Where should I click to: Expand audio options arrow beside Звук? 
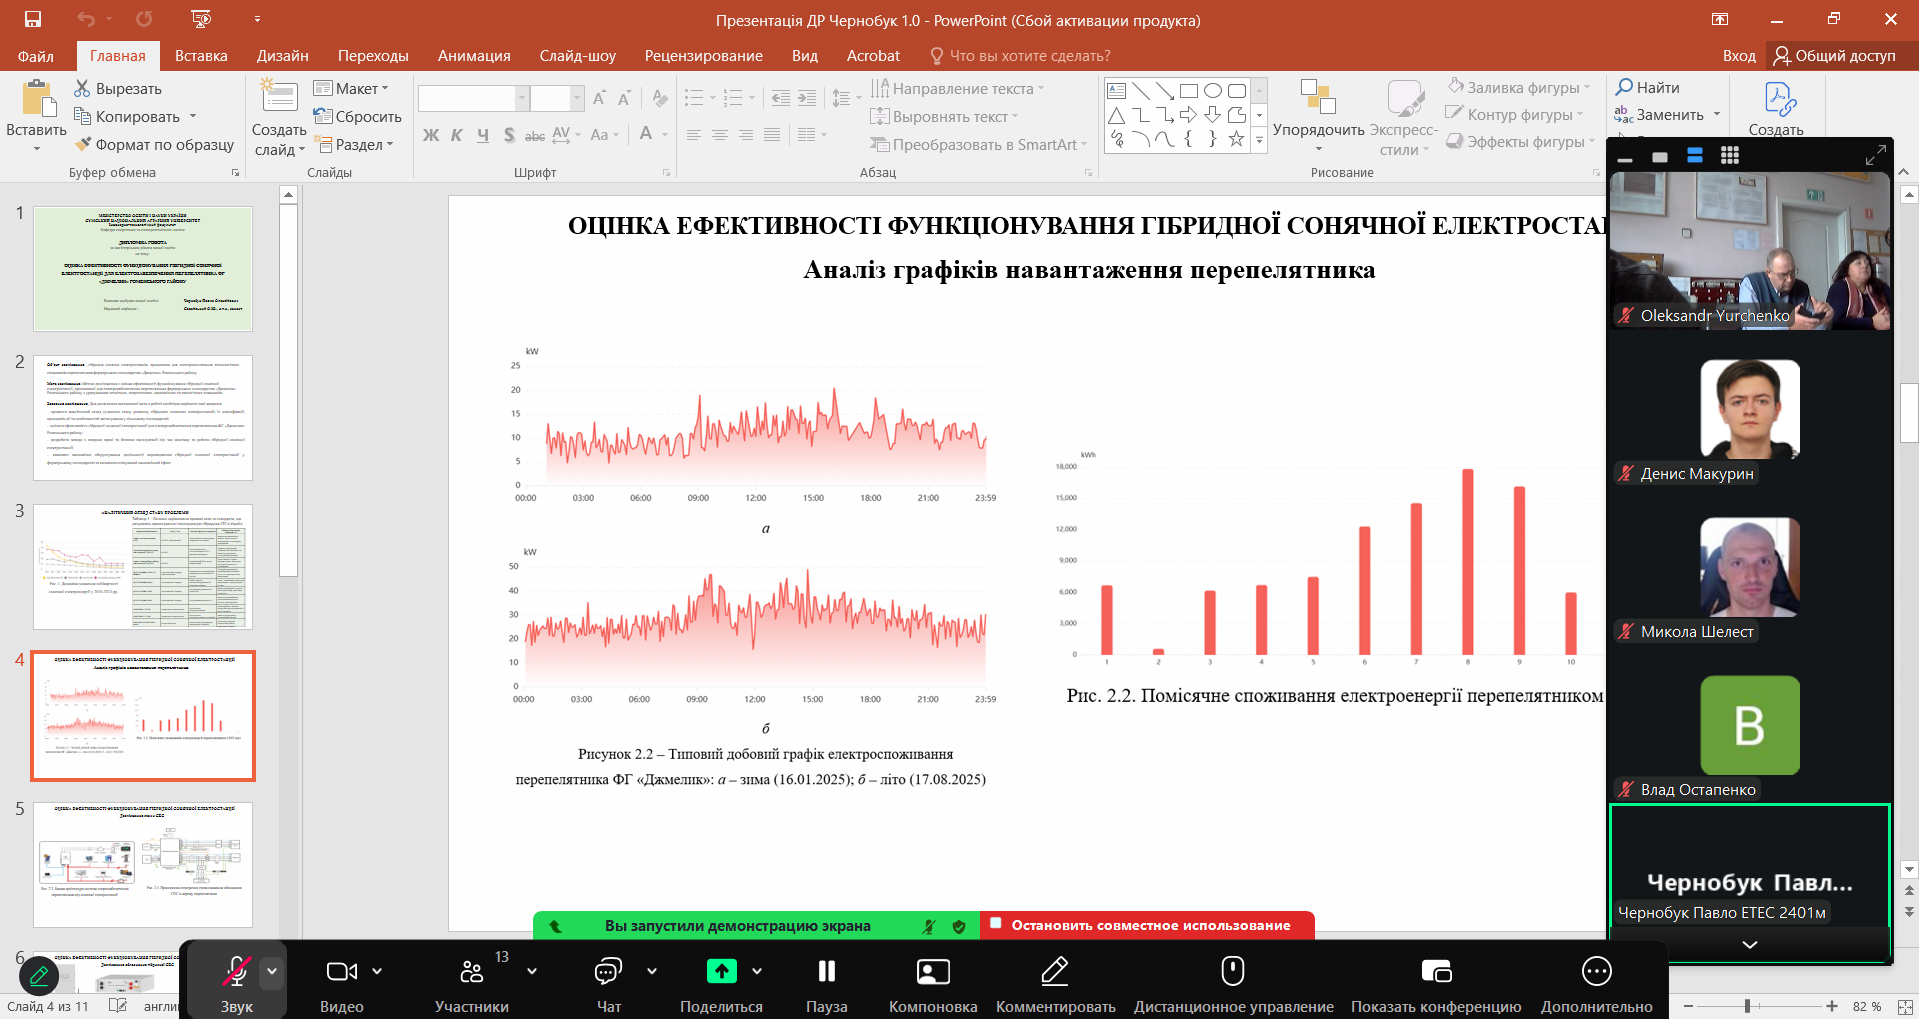272,971
